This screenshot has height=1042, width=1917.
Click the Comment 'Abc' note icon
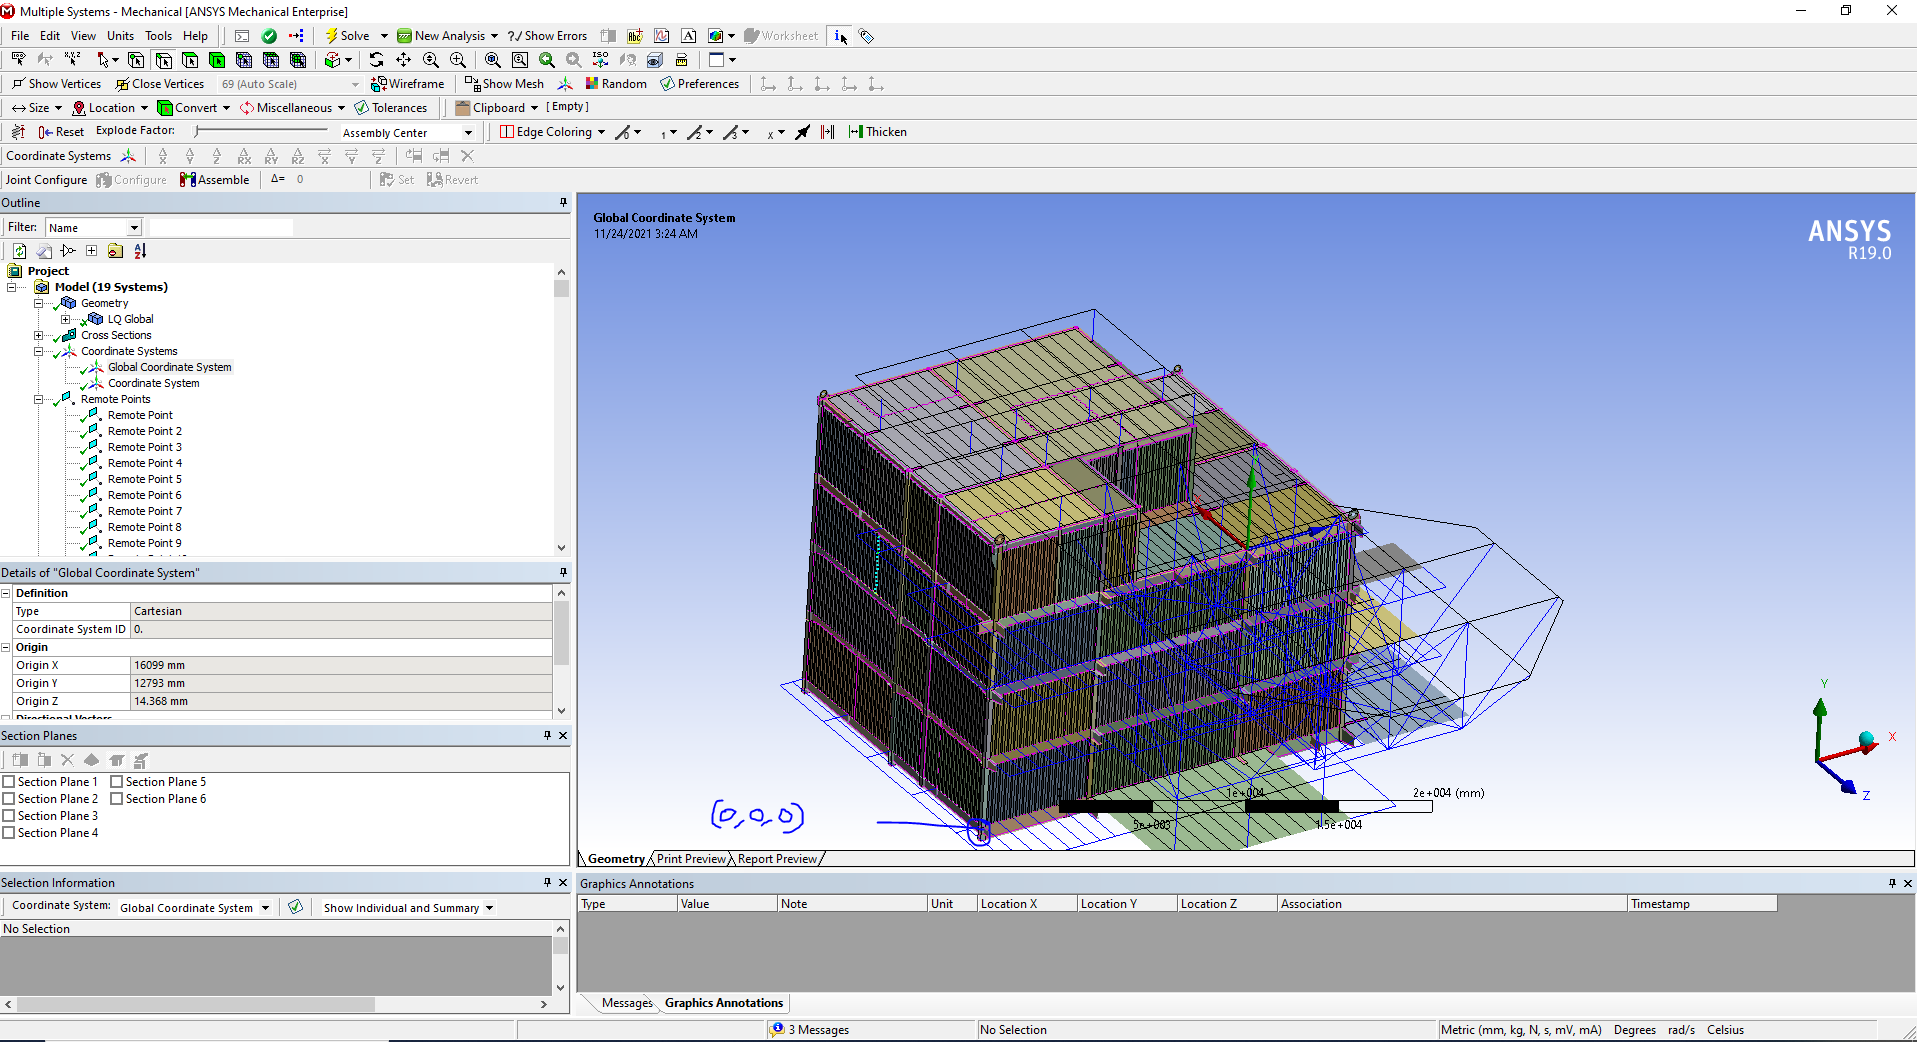coord(635,36)
